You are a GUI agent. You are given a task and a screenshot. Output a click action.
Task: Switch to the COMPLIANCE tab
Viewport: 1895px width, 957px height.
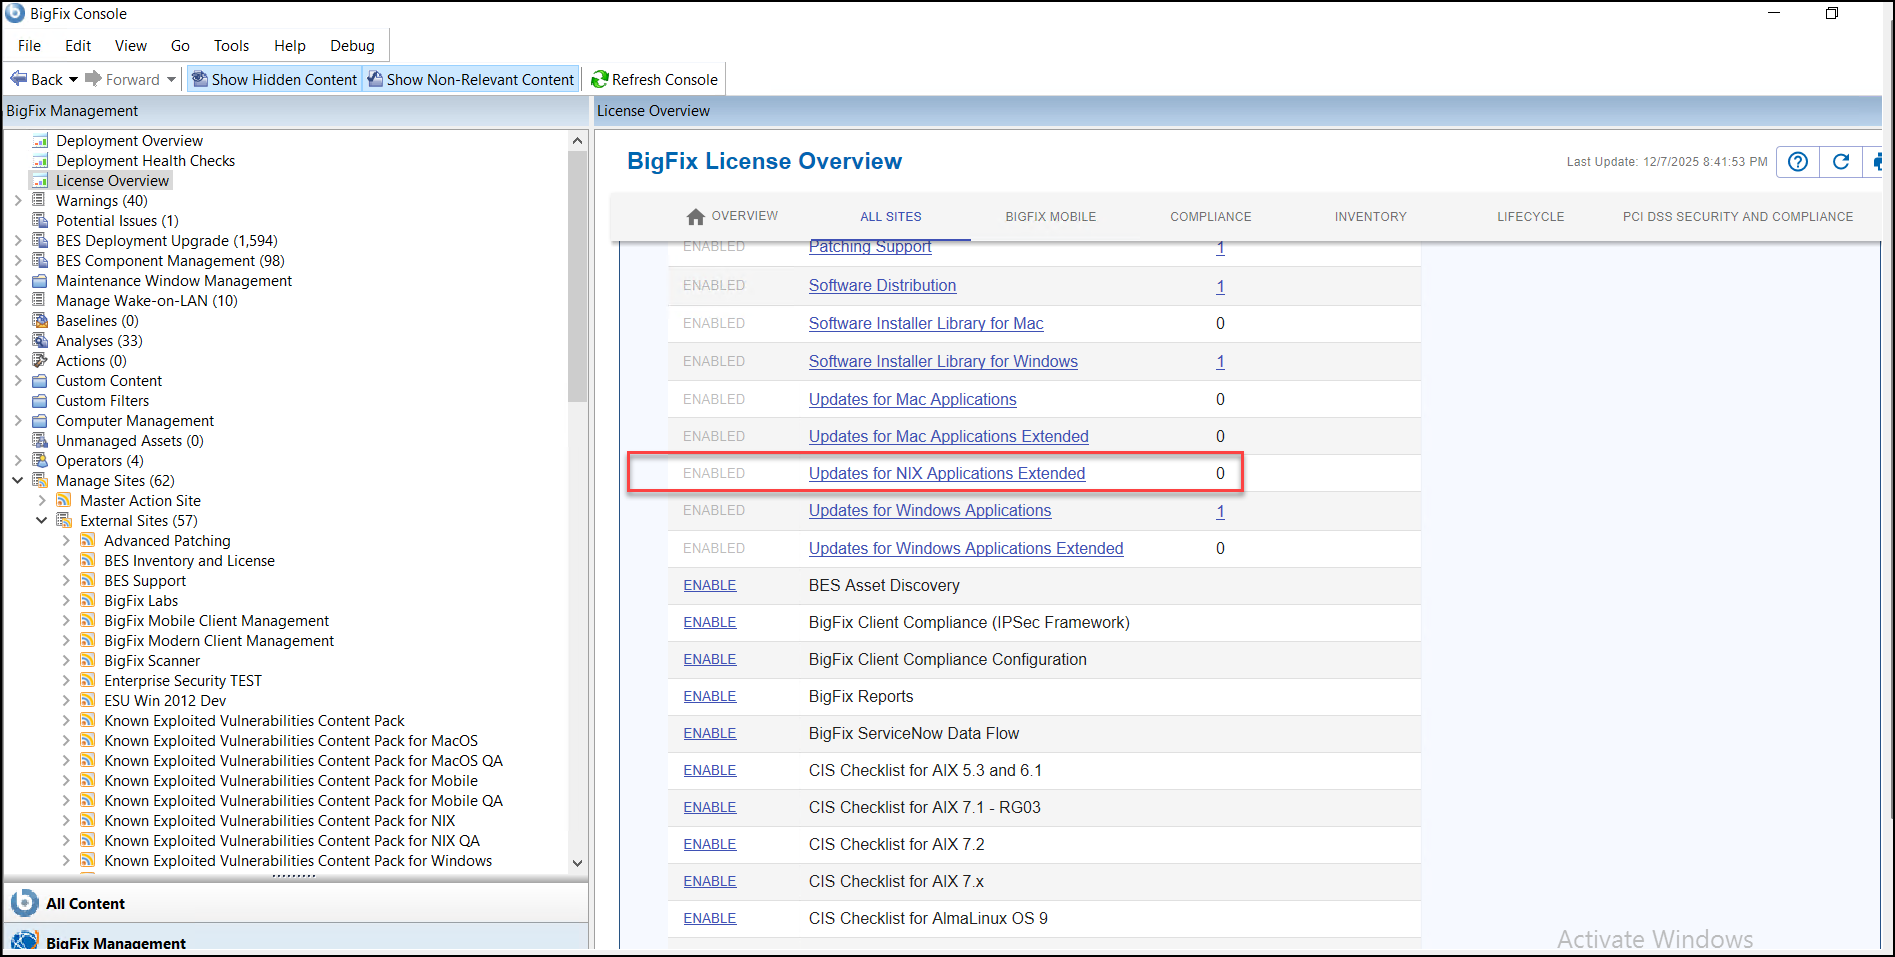pos(1210,217)
